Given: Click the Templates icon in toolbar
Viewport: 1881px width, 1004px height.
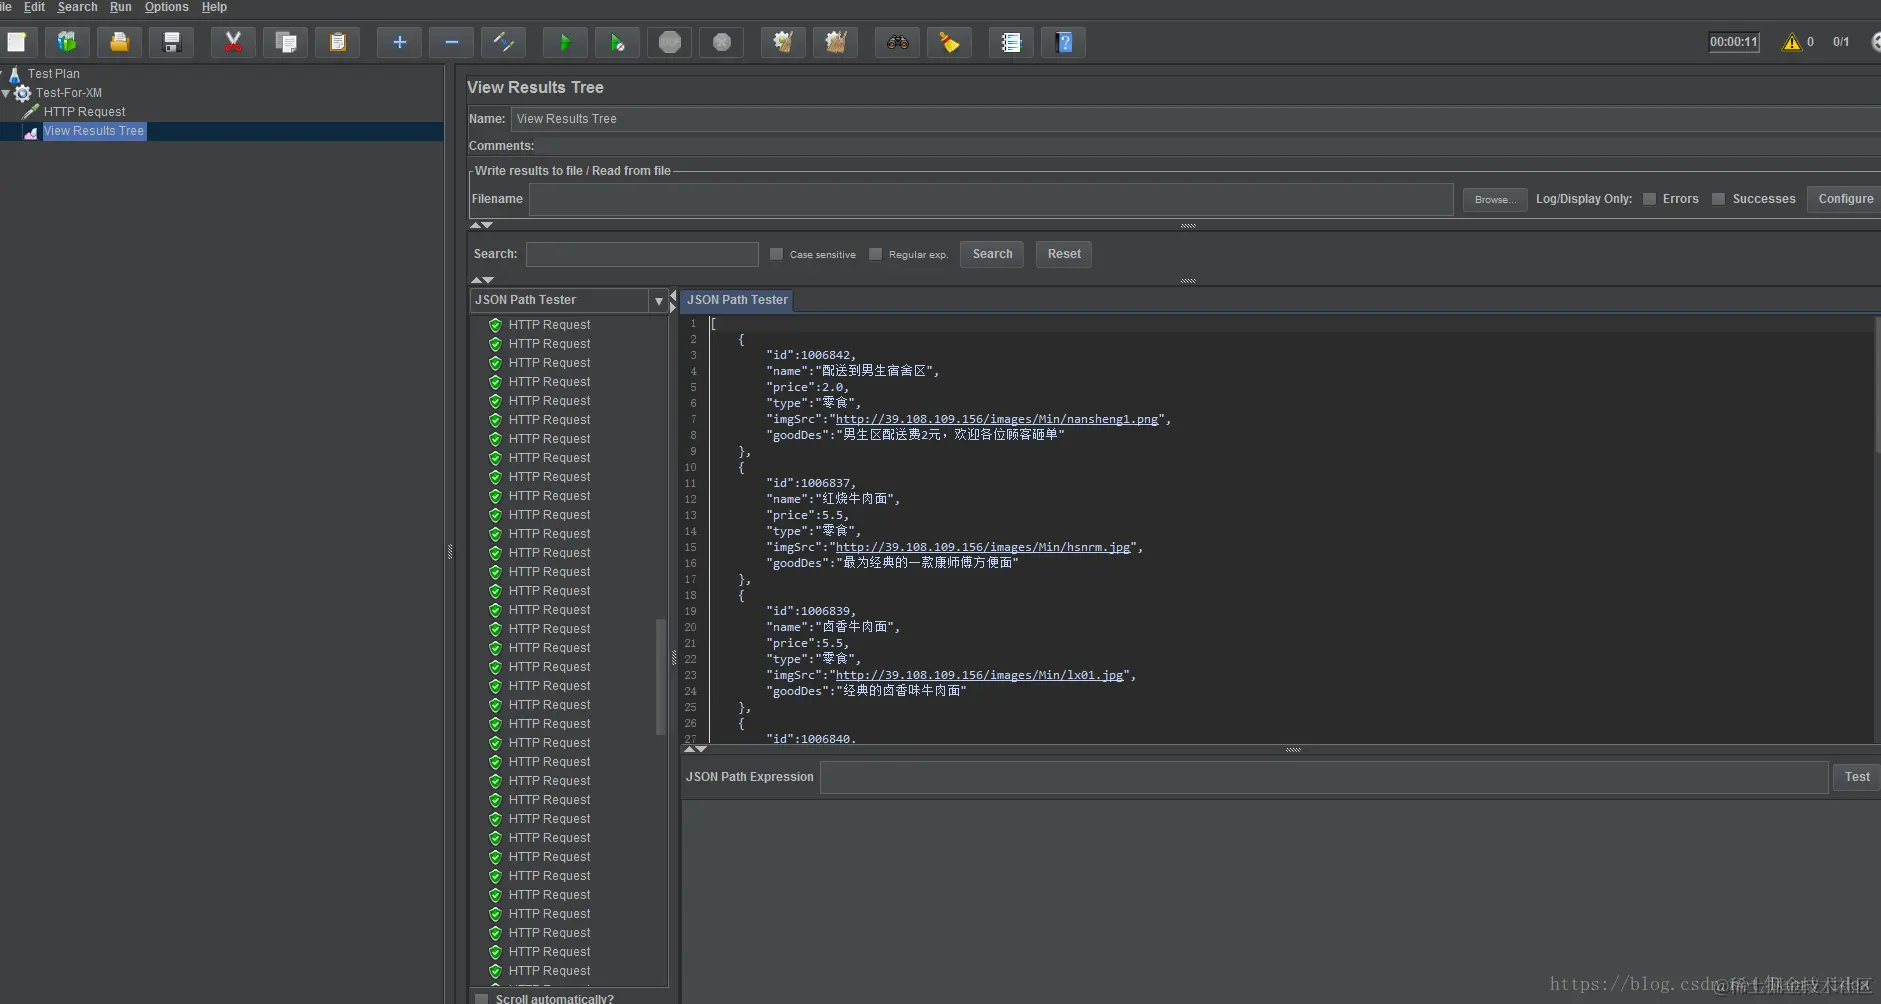Looking at the screenshot, I should coord(67,42).
